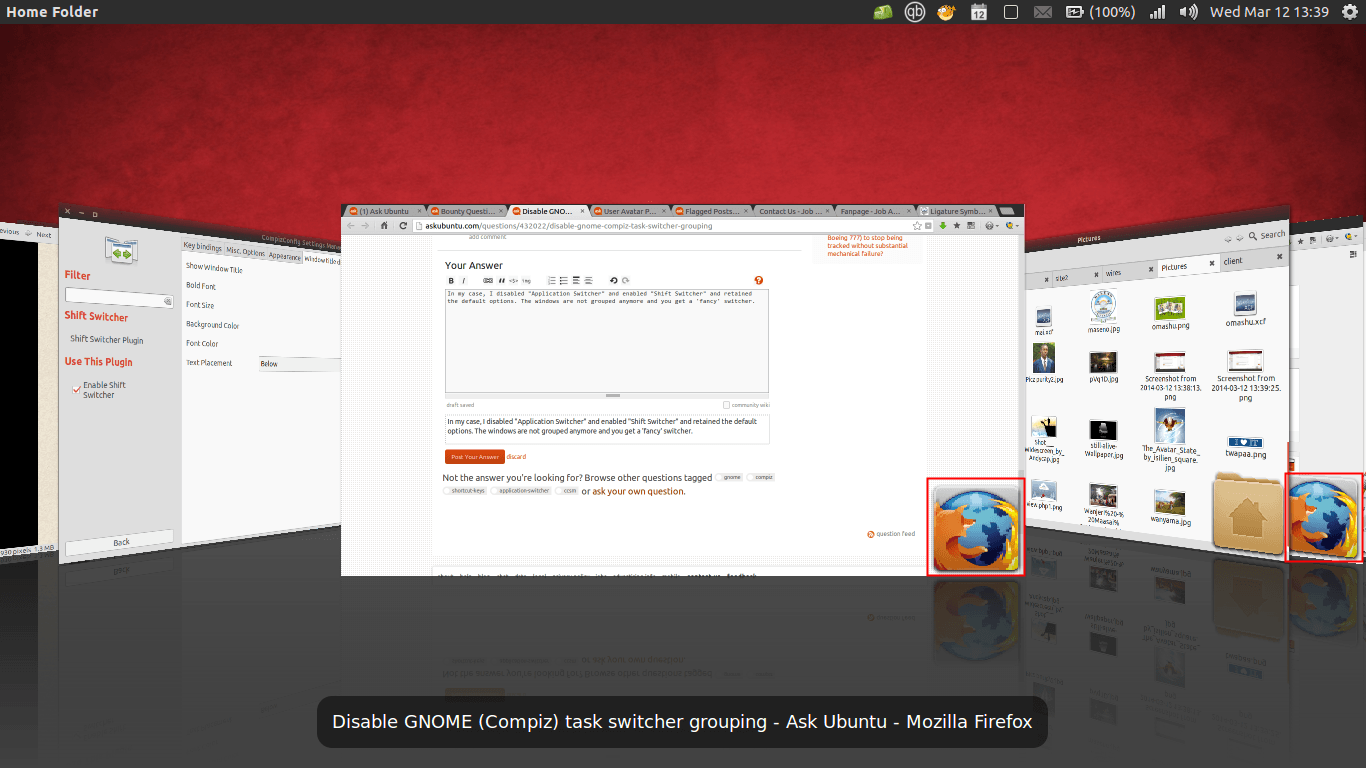Undo the last edit in answer editor
Image resolution: width=1366 pixels, height=768 pixels.
click(x=613, y=280)
